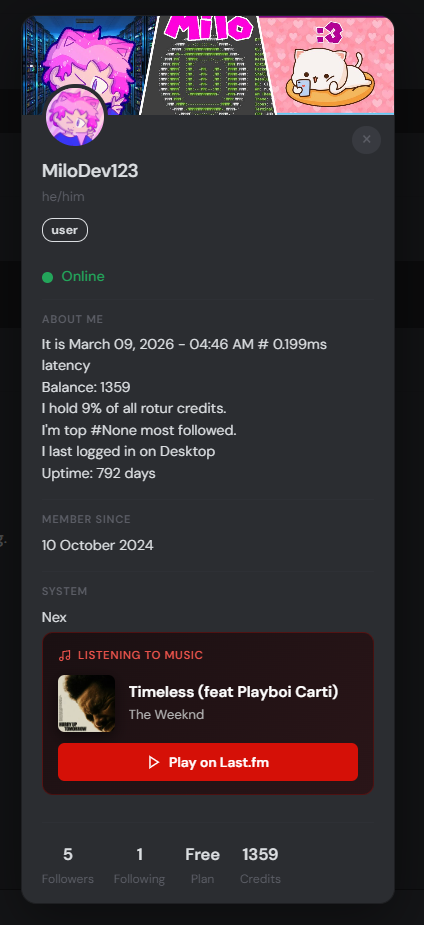The image size is (424, 925).
Task: Click the Free Plan stat
Action: click(202, 865)
